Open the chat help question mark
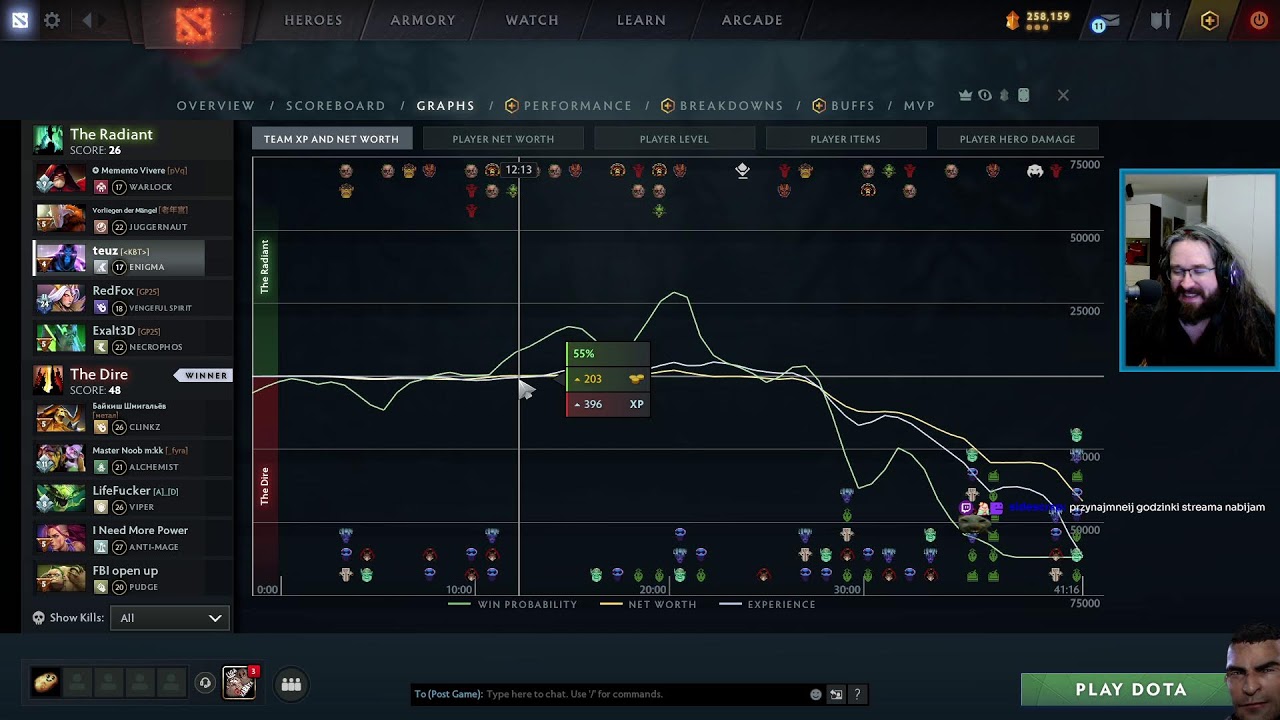The height and width of the screenshot is (720, 1280). pyautogui.click(x=857, y=694)
